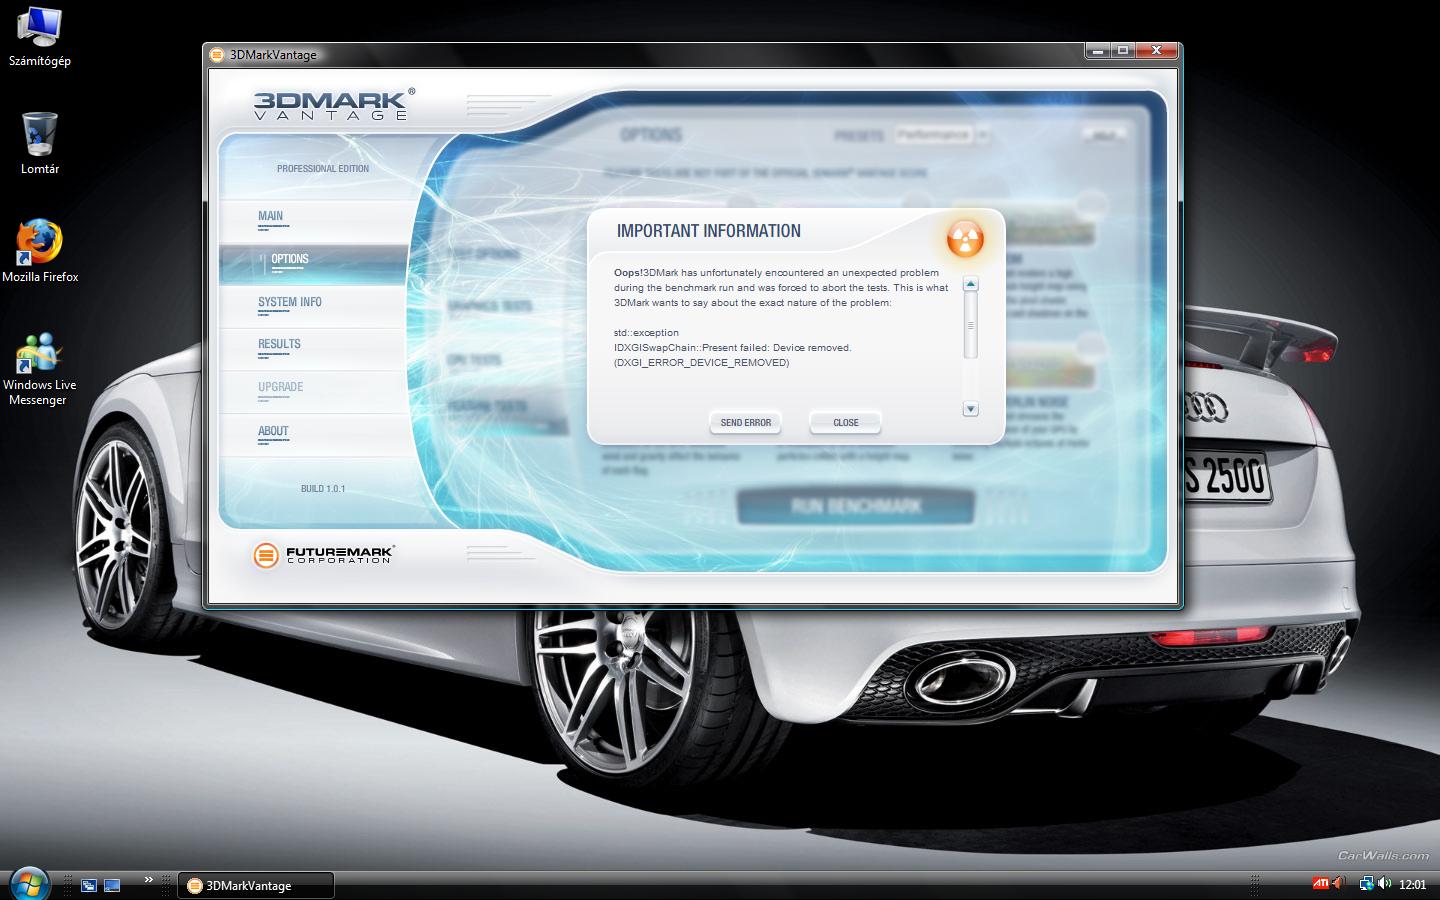Close the 3DMarkVantage window

[x=1156, y=51]
